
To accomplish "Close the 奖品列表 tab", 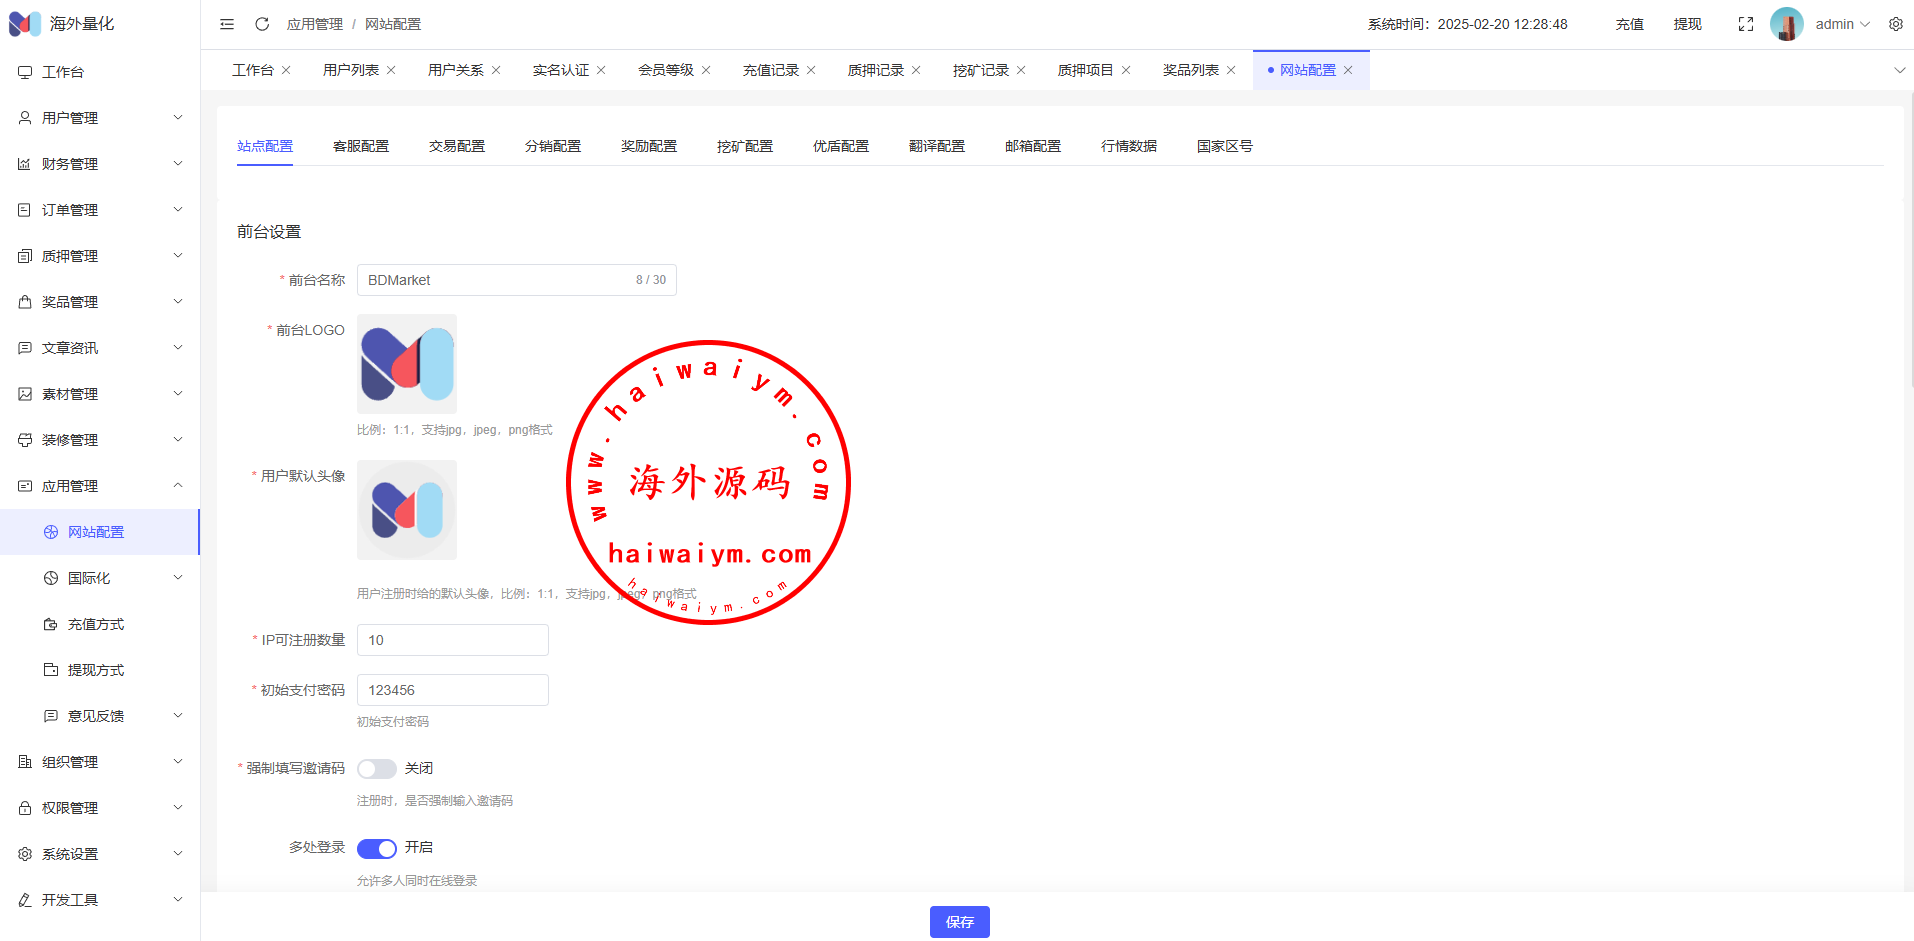I will [x=1231, y=70].
